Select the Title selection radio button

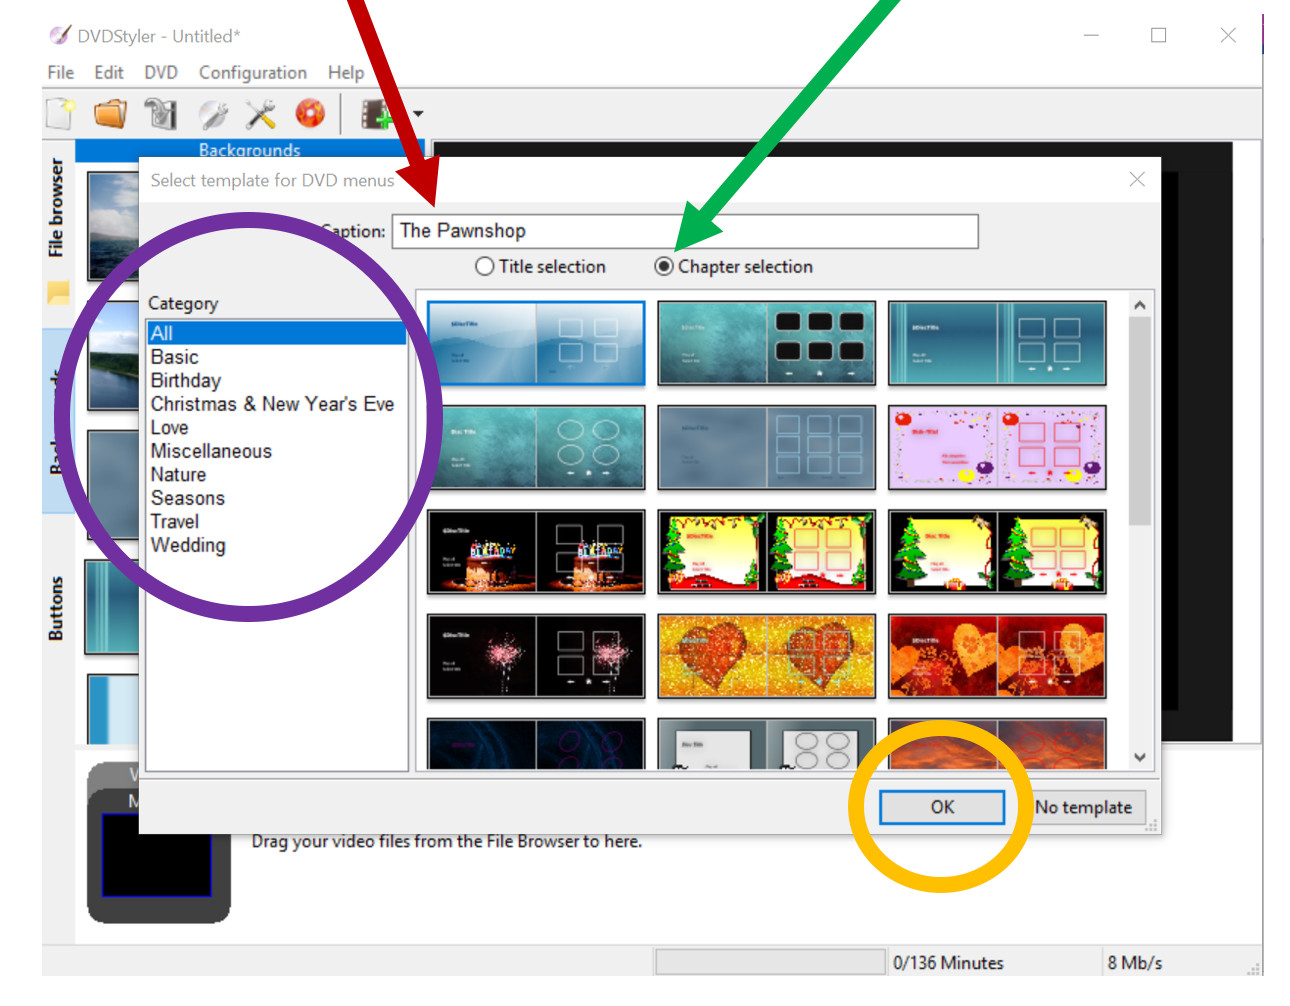click(485, 266)
